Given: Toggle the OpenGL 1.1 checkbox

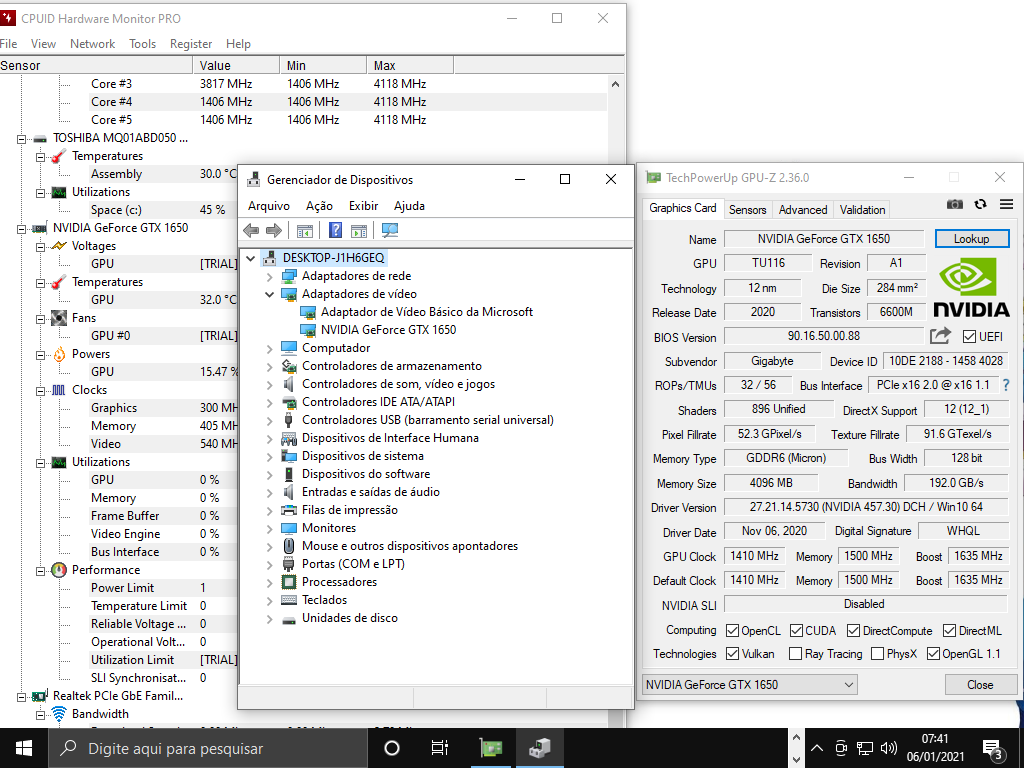Looking at the screenshot, I should [933, 654].
